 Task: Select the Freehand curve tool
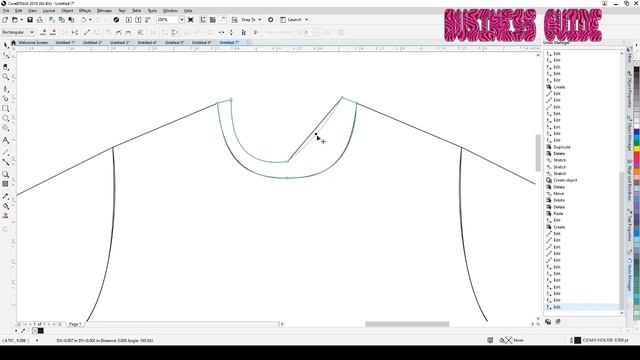click(x=6, y=88)
